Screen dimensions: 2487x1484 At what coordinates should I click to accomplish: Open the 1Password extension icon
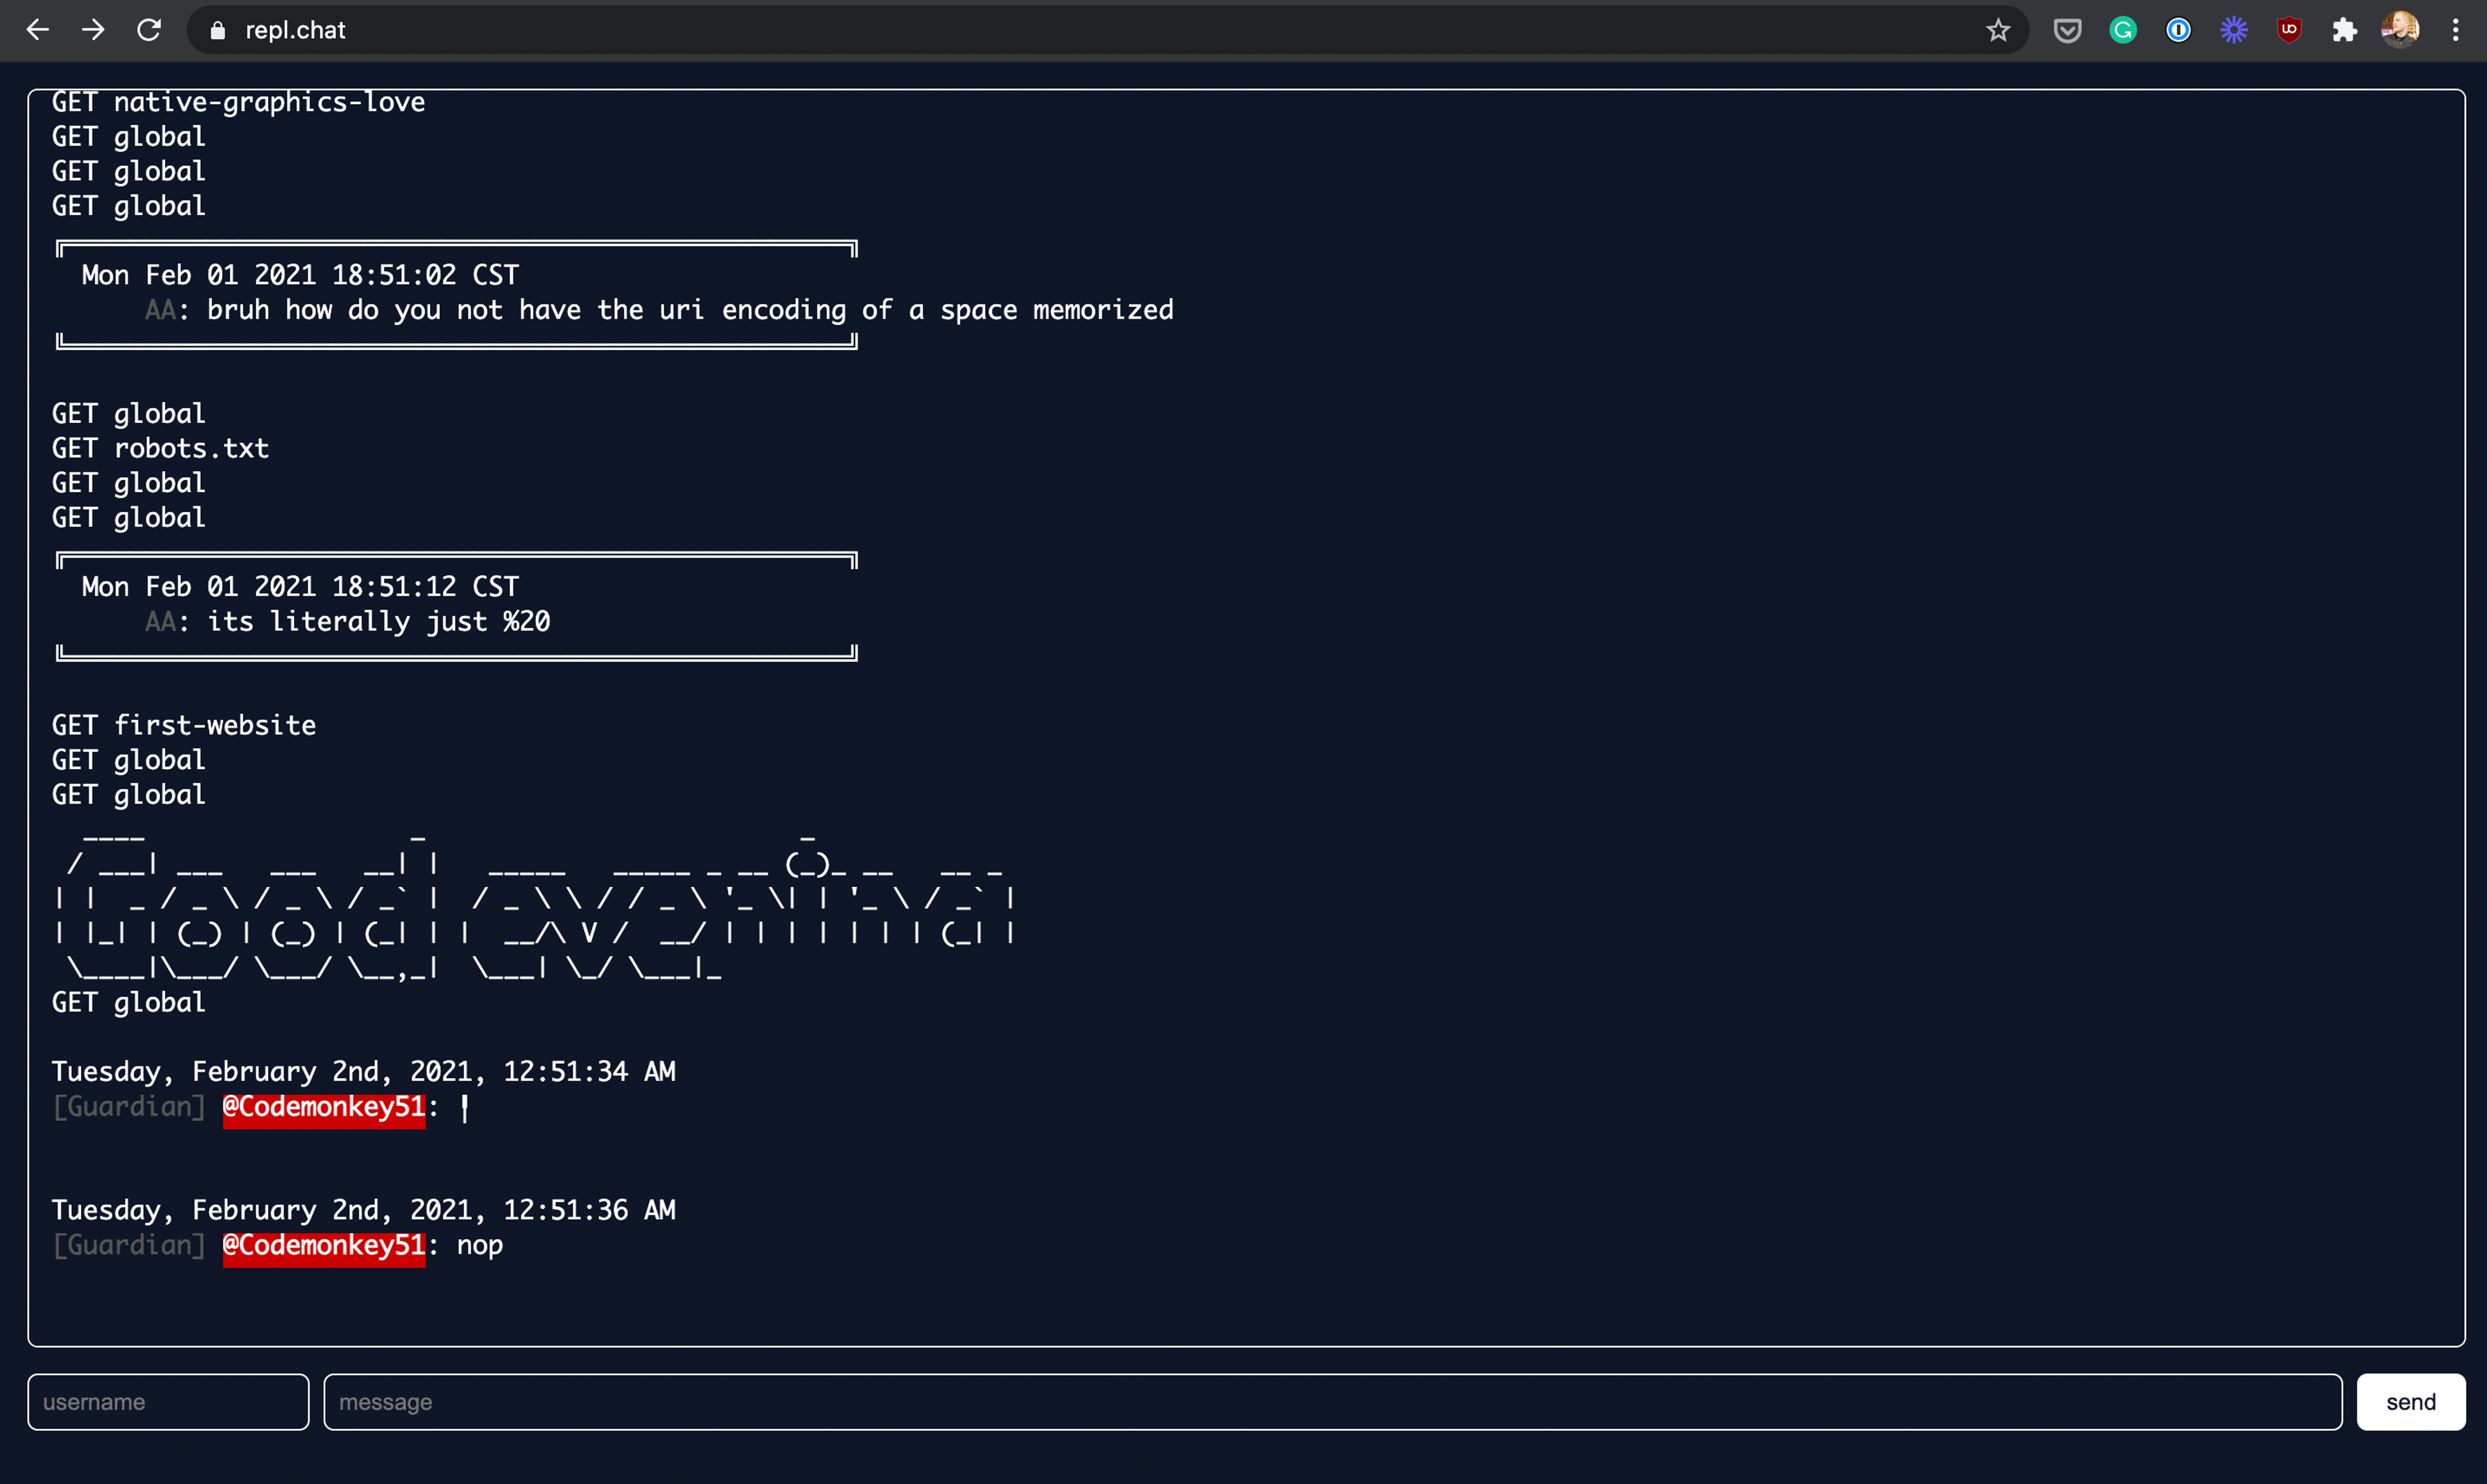click(2178, 30)
